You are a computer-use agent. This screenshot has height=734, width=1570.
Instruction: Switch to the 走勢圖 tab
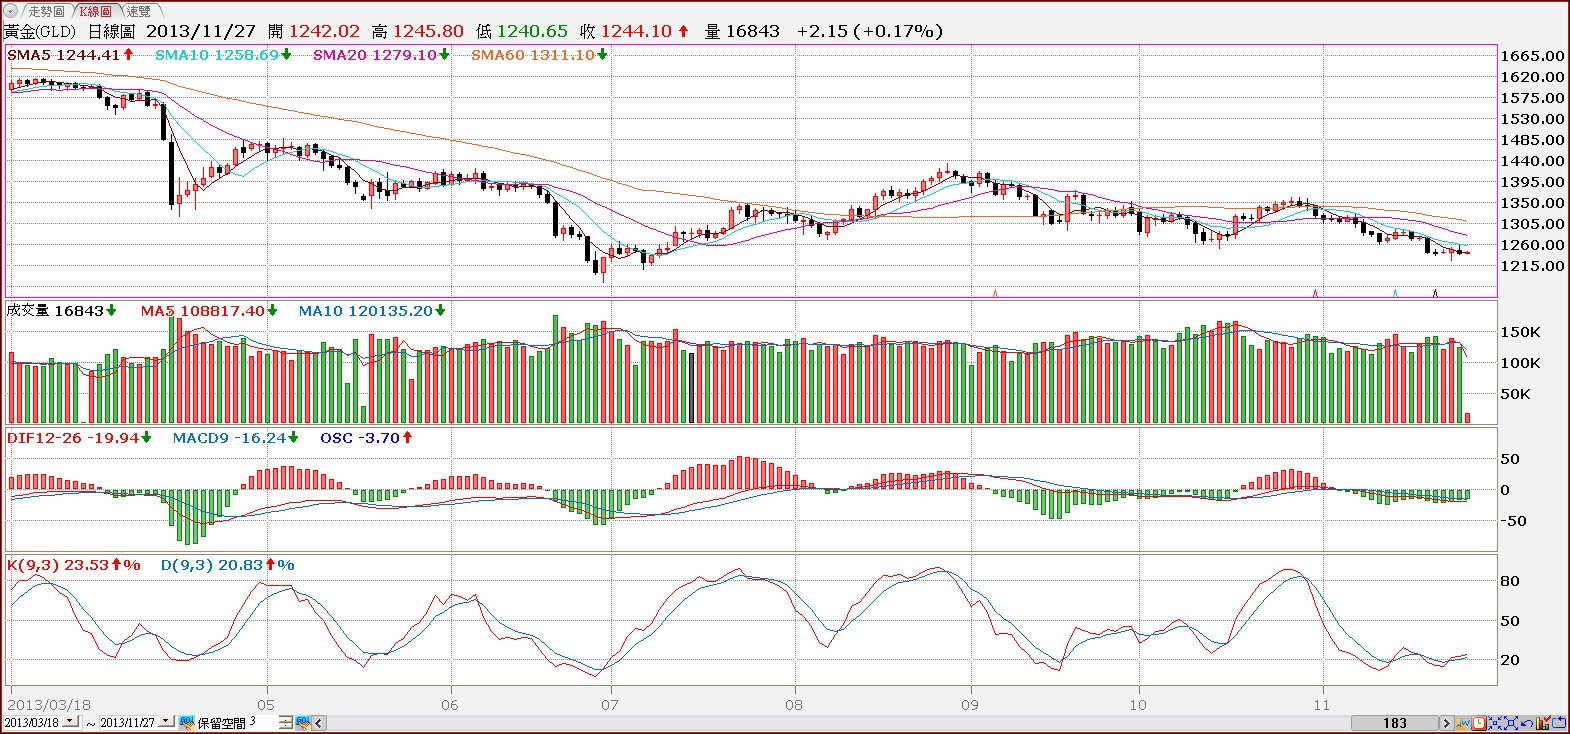click(46, 11)
